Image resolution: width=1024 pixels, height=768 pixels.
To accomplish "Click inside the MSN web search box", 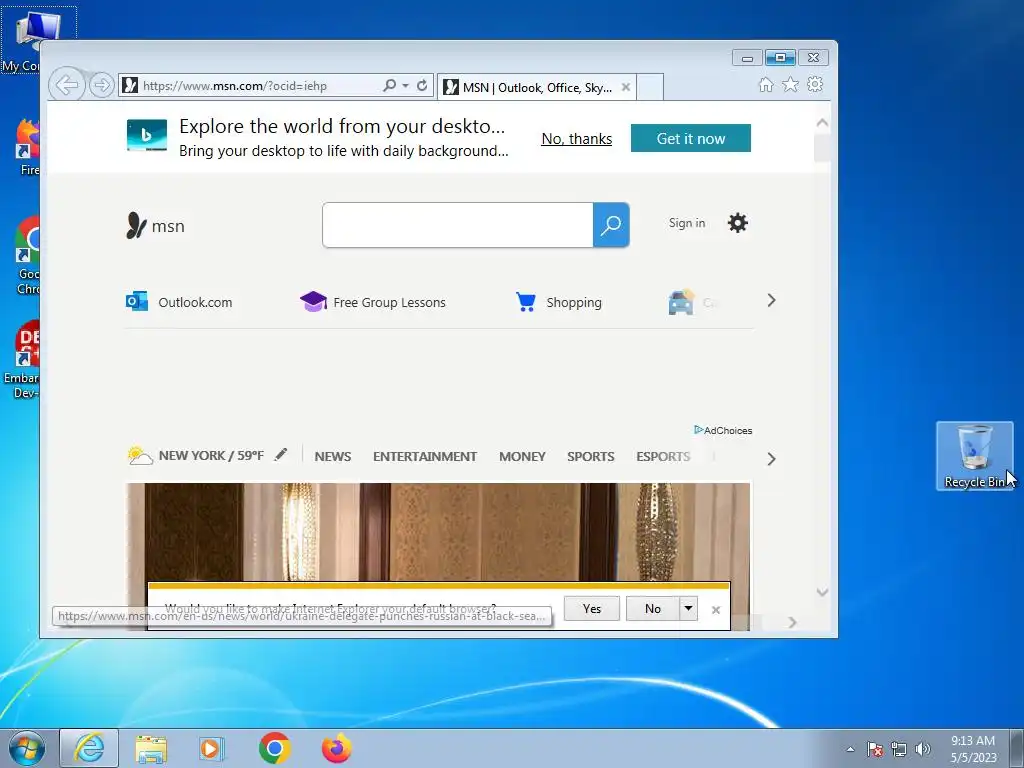I will [x=458, y=225].
